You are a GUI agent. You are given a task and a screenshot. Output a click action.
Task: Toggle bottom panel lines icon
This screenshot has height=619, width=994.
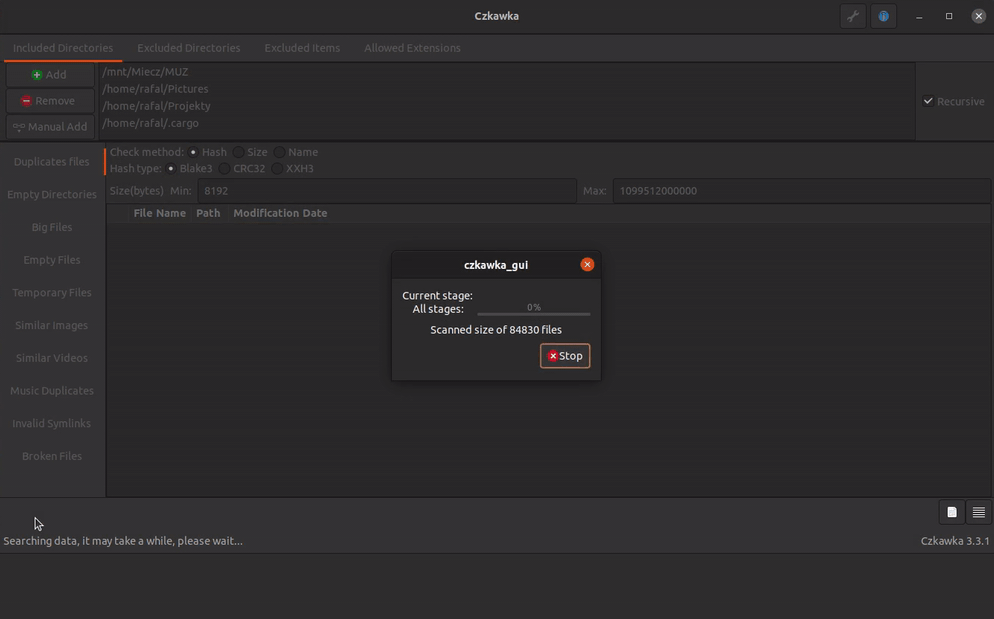pyautogui.click(x=979, y=512)
